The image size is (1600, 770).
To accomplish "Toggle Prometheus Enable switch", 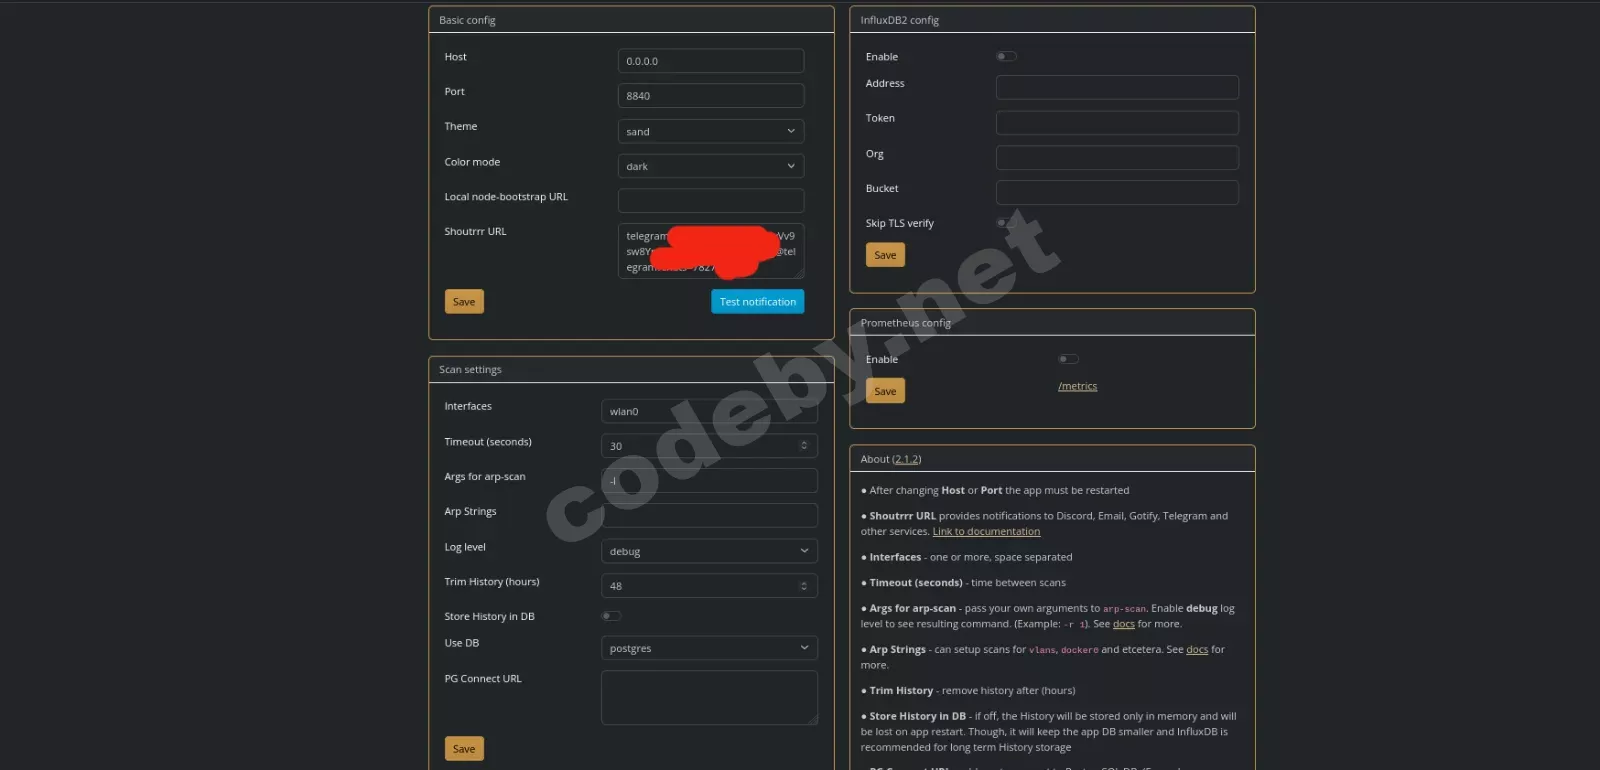I will point(1068,359).
